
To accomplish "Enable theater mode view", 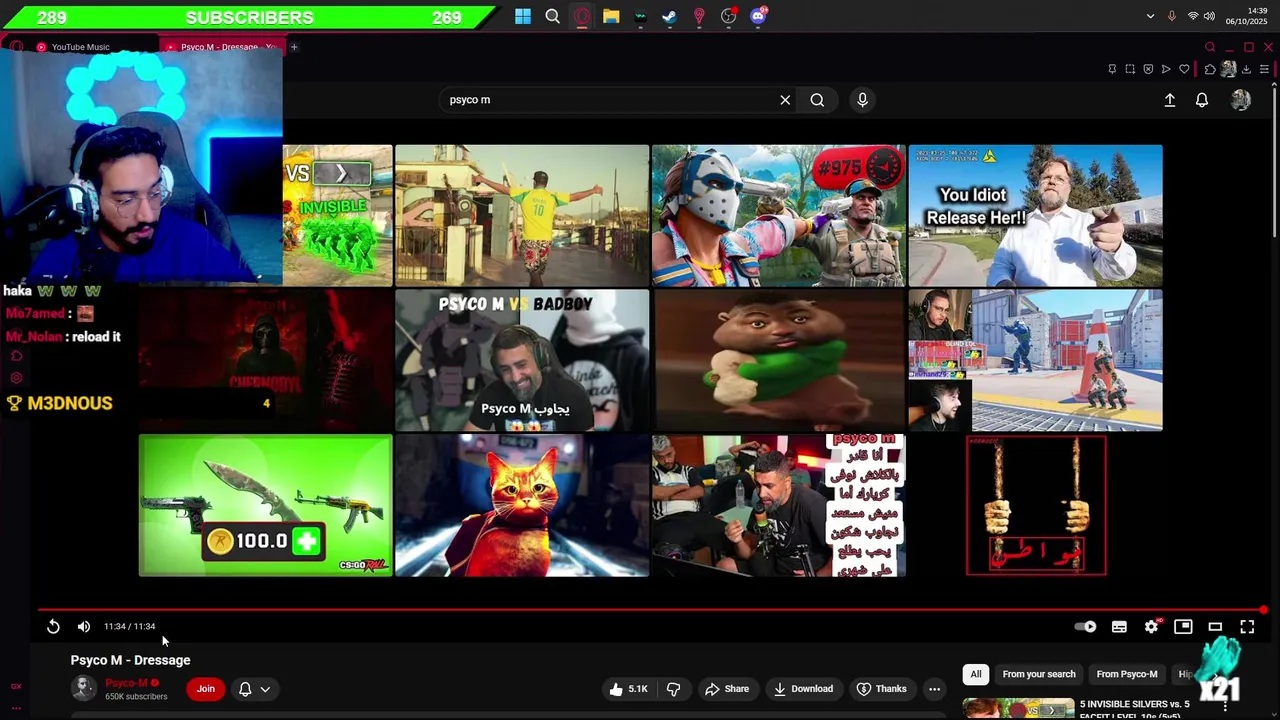I will coord(1215,626).
